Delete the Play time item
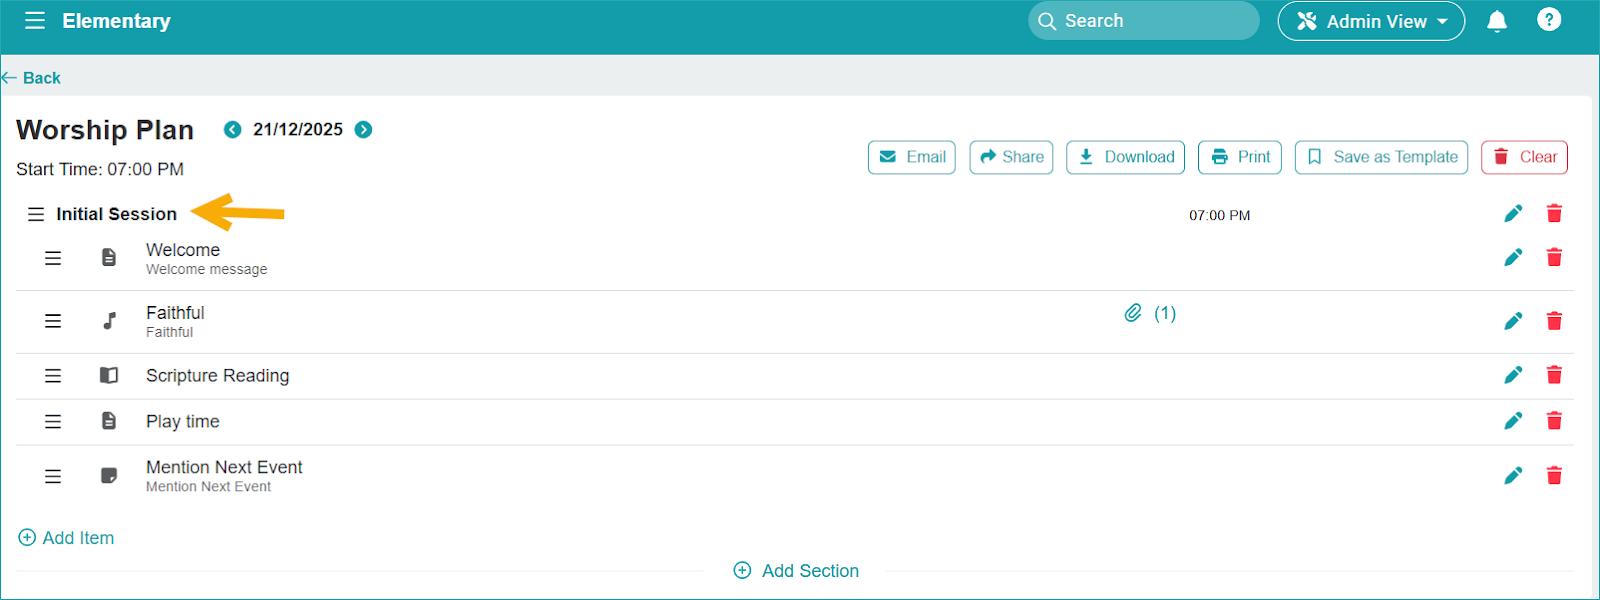The image size is (1600, 600). [1554, 421]
